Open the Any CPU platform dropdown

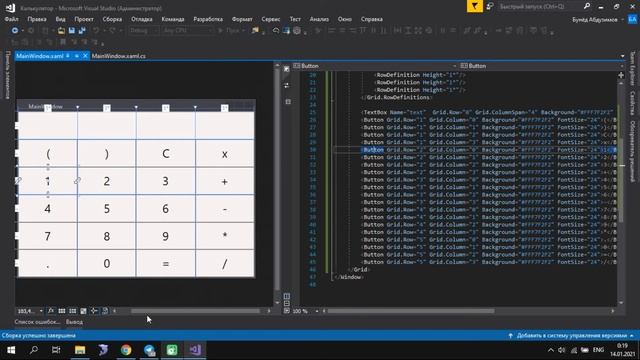[187, 31]
